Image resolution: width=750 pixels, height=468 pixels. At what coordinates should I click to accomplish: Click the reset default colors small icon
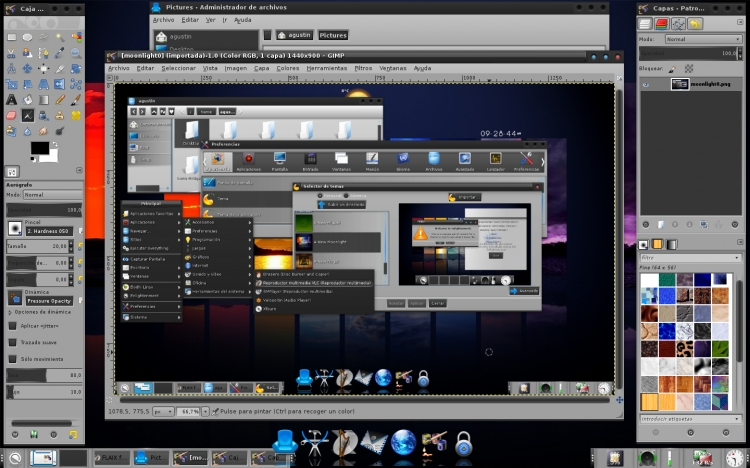(32, 158)
